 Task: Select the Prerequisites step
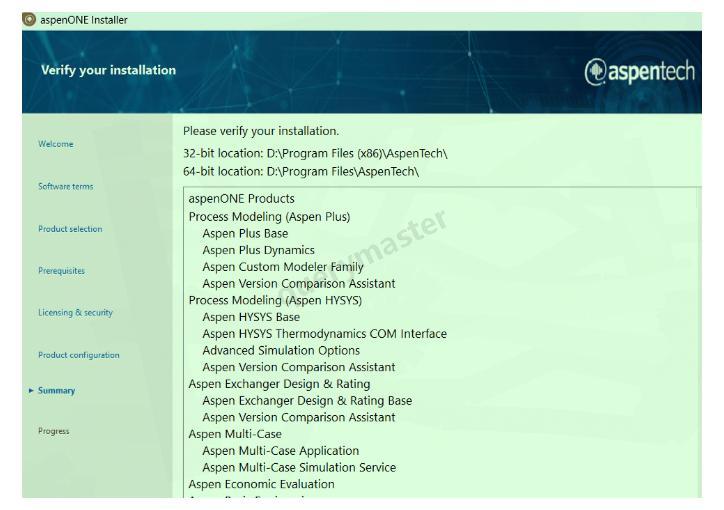point(61,271)
